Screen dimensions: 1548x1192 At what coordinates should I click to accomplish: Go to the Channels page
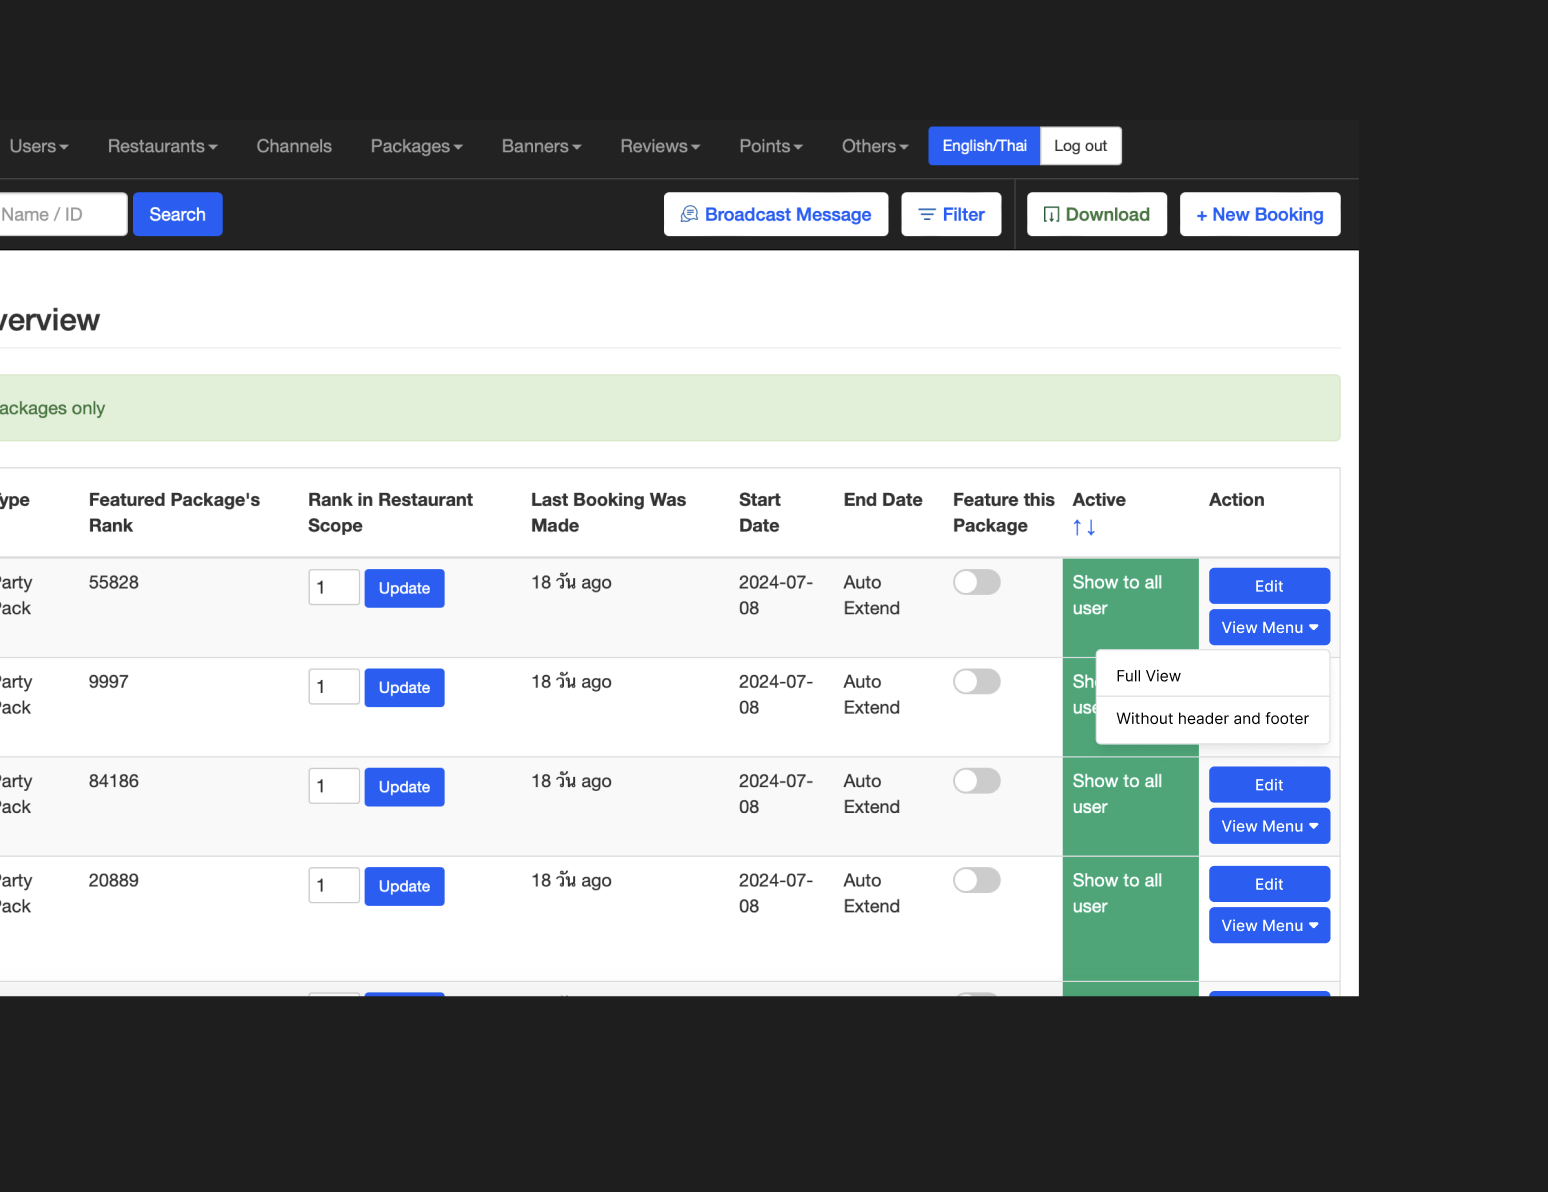click(x=294, y=146)
